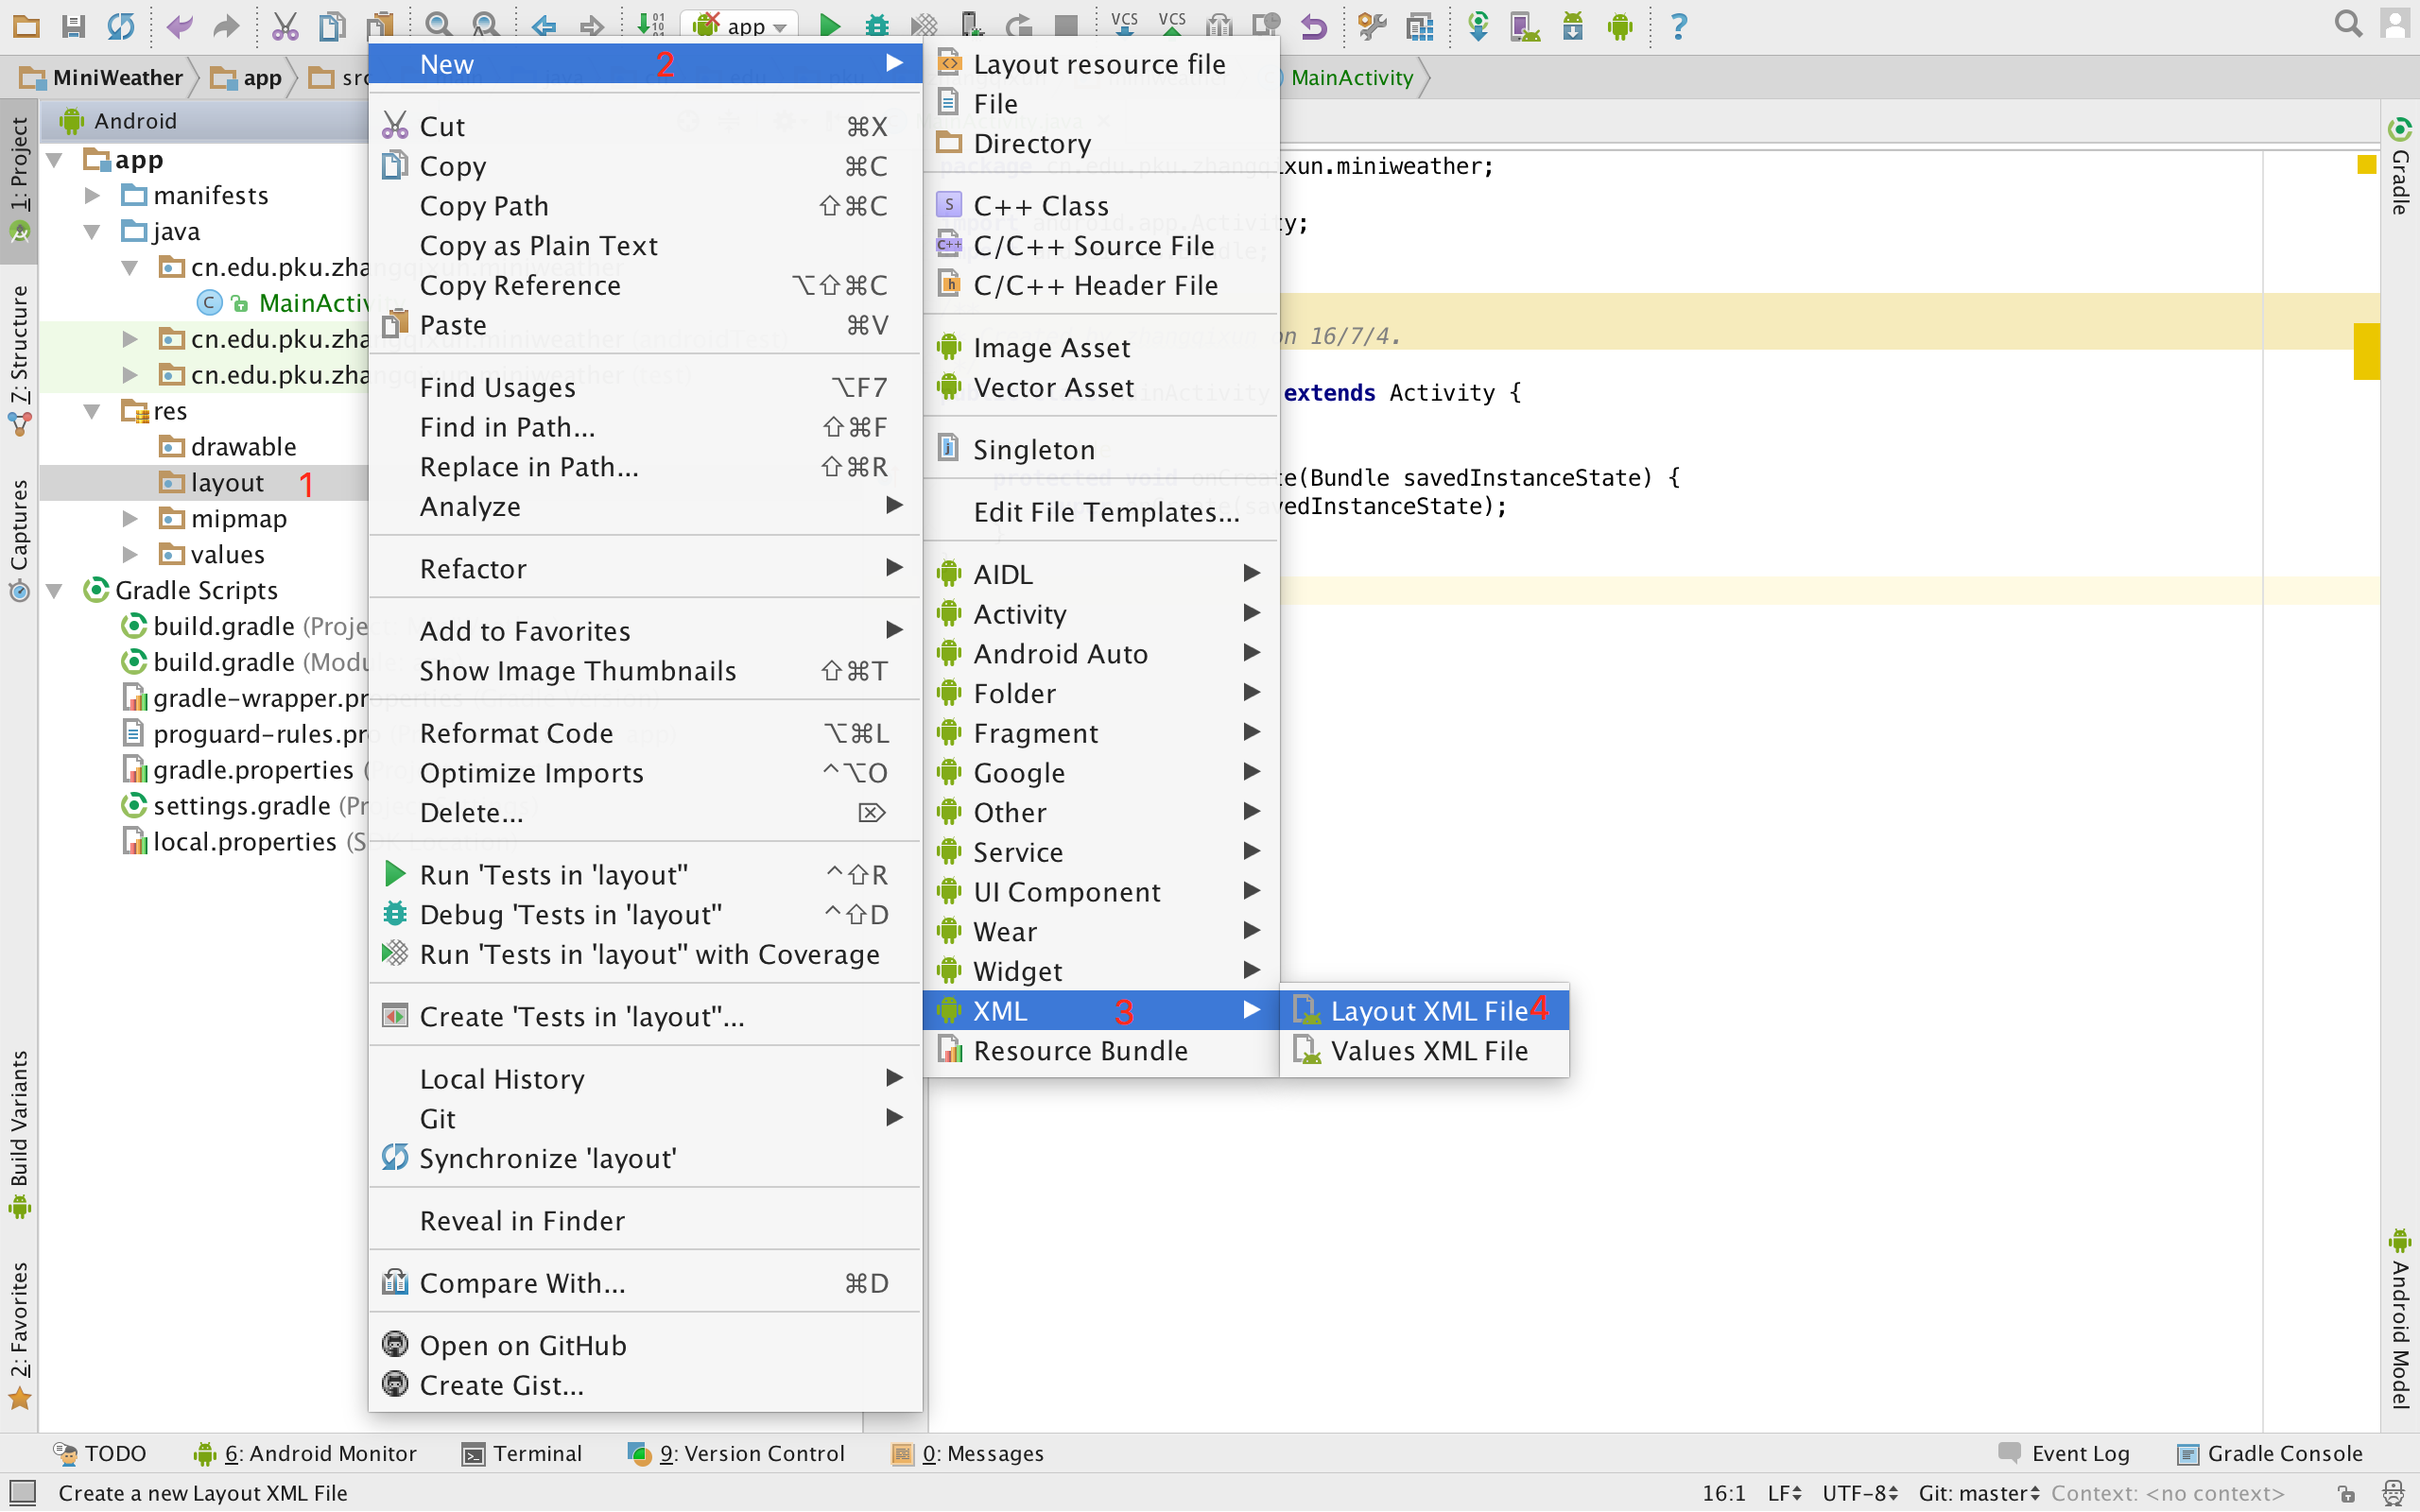This screenshot has width=2420, height=1512.
Task: Click the Forward navigation arrow icon
Action: pos(592,26)
